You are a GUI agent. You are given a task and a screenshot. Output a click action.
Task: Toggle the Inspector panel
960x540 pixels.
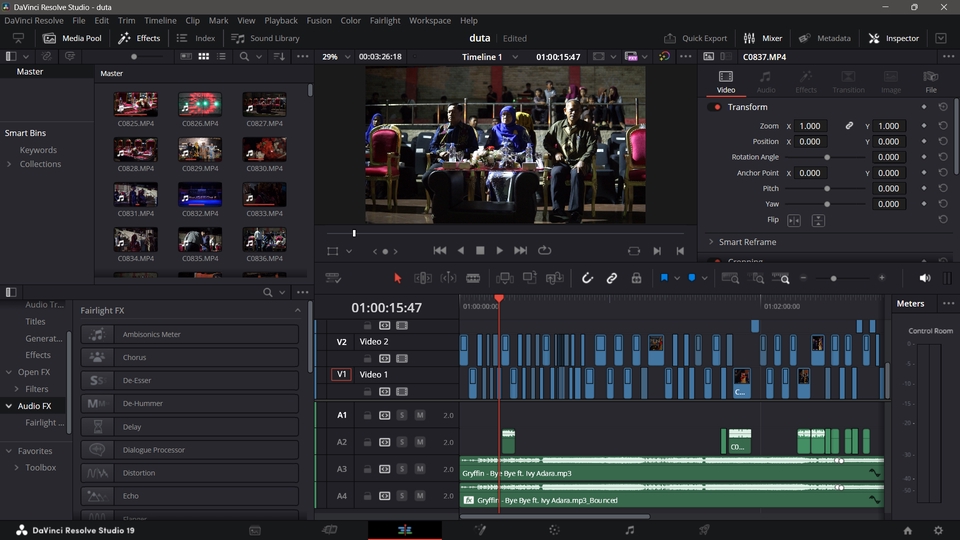(894, 38)
